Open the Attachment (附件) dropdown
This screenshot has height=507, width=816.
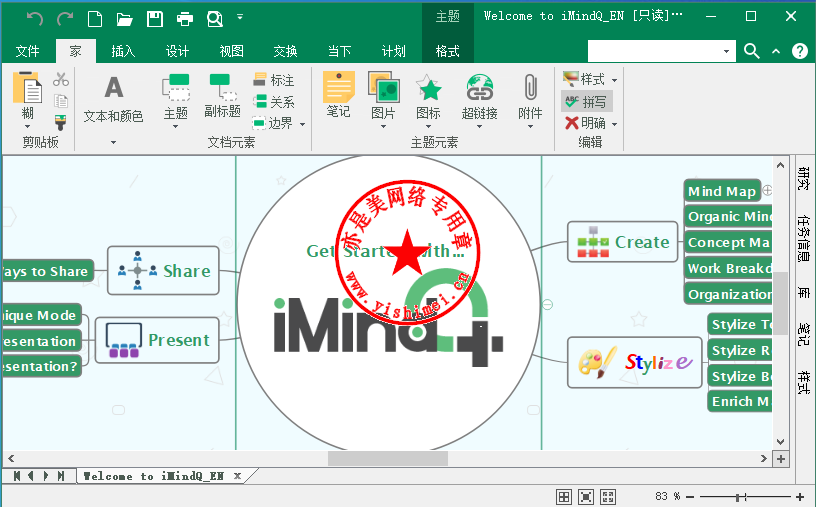[530, 127]
